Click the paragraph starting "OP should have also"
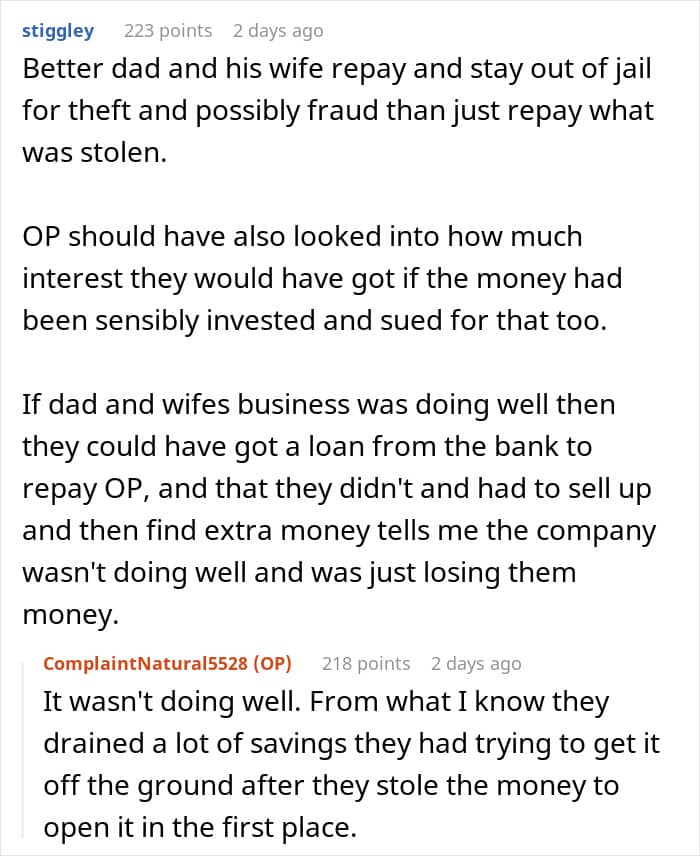Viewport: 700px width, 856px height. click(x=322, y=279)
